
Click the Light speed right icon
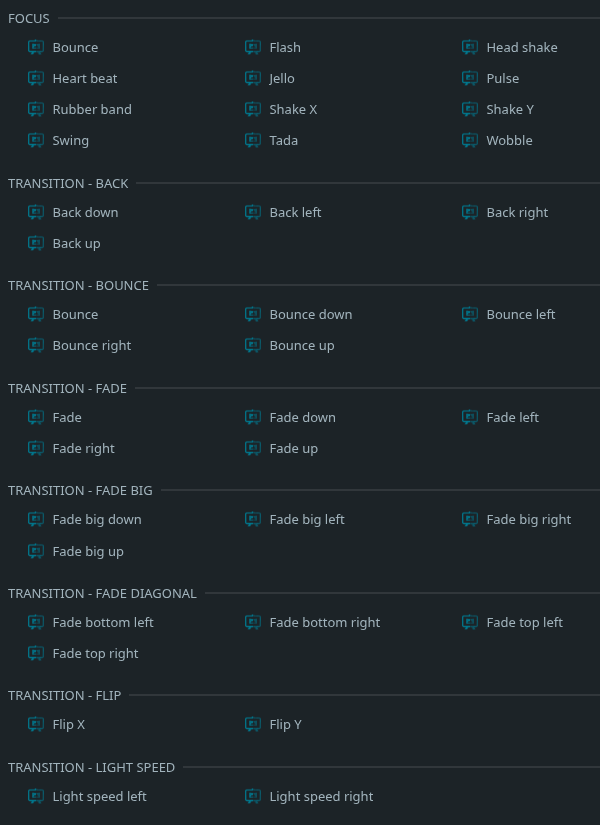pyautogui.click(x=253, y=797)
